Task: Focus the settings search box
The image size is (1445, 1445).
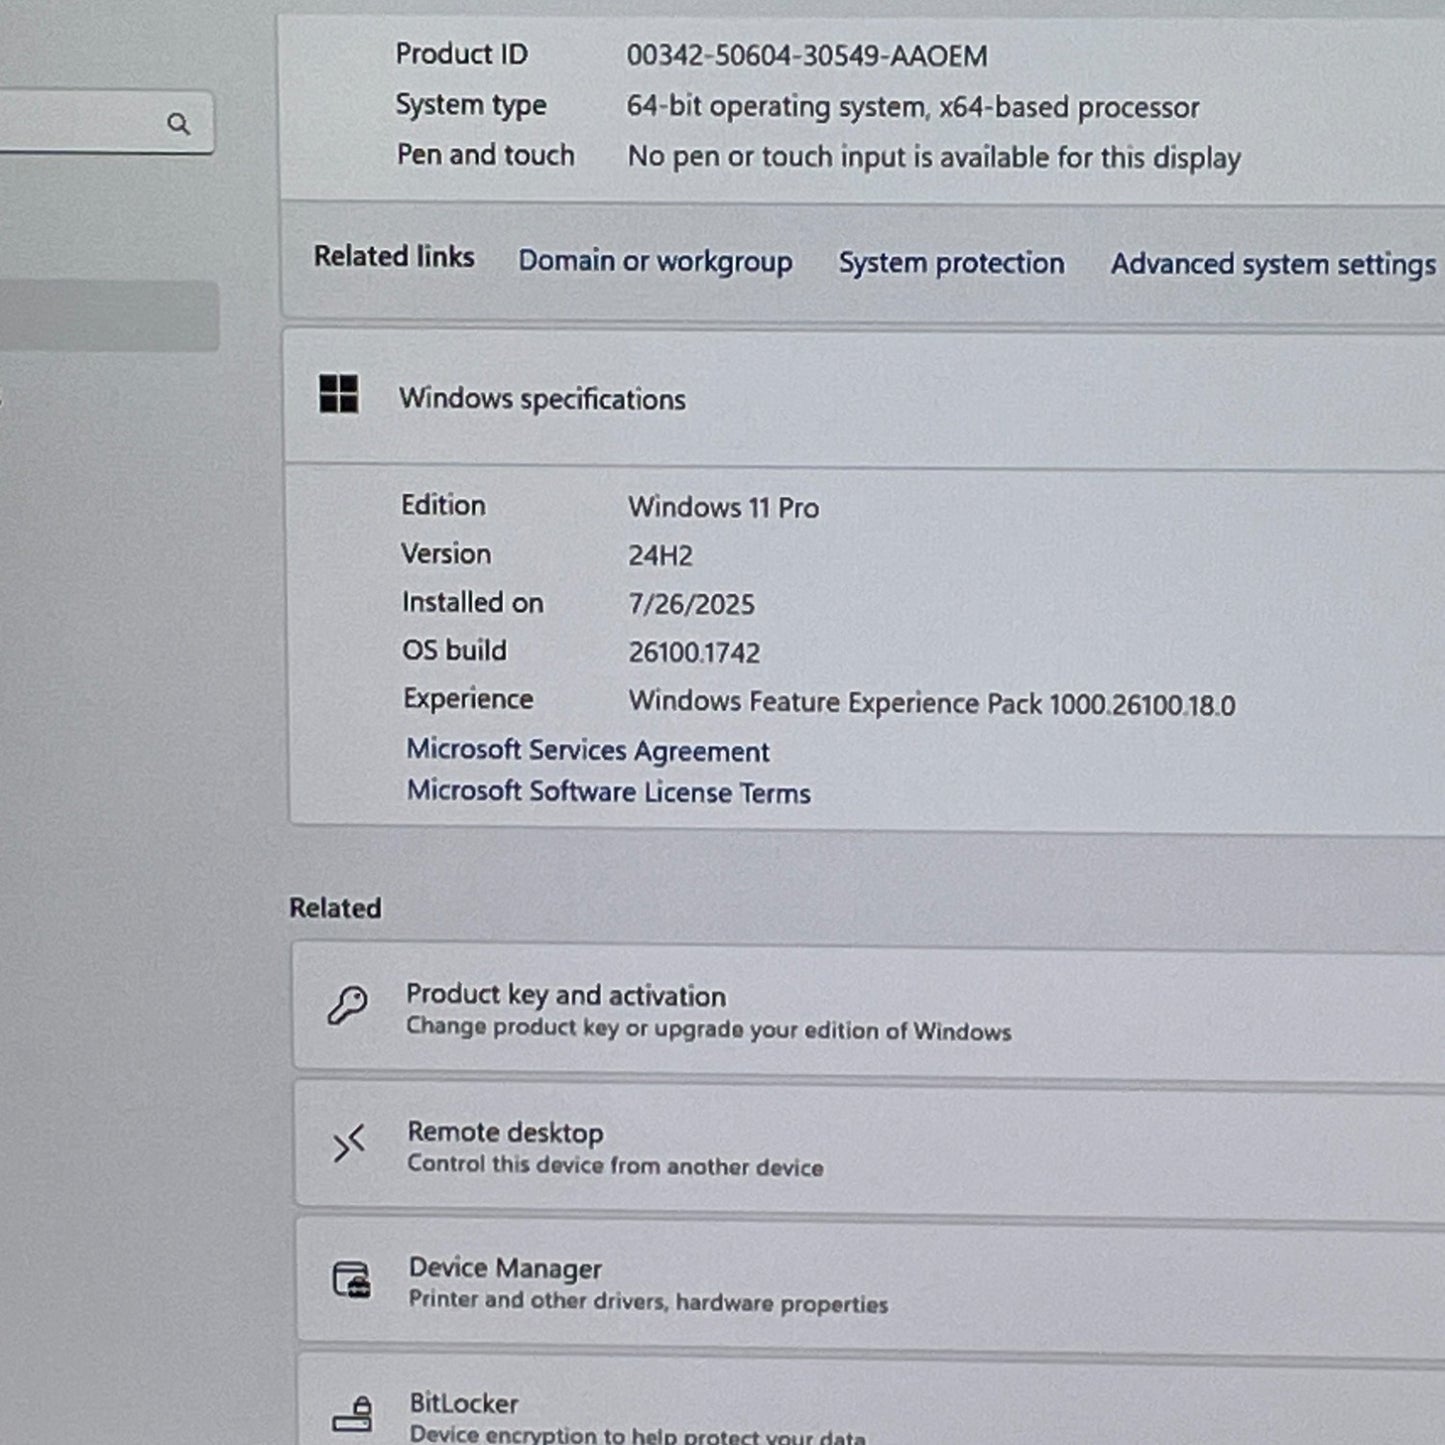Action: tap(80, 123)
